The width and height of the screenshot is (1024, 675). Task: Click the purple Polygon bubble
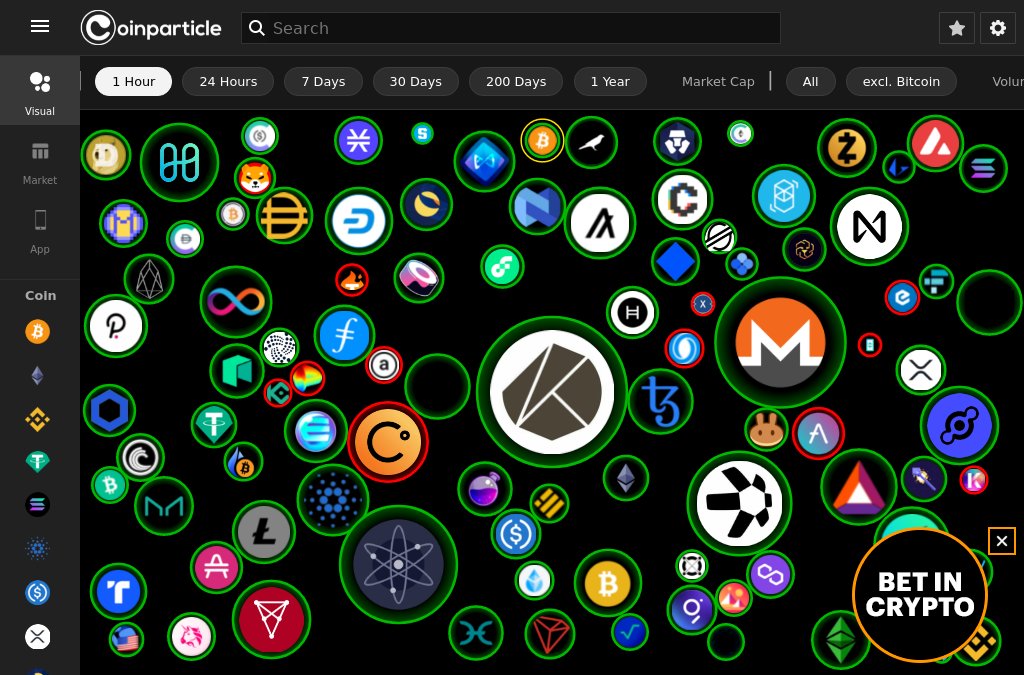770,574
